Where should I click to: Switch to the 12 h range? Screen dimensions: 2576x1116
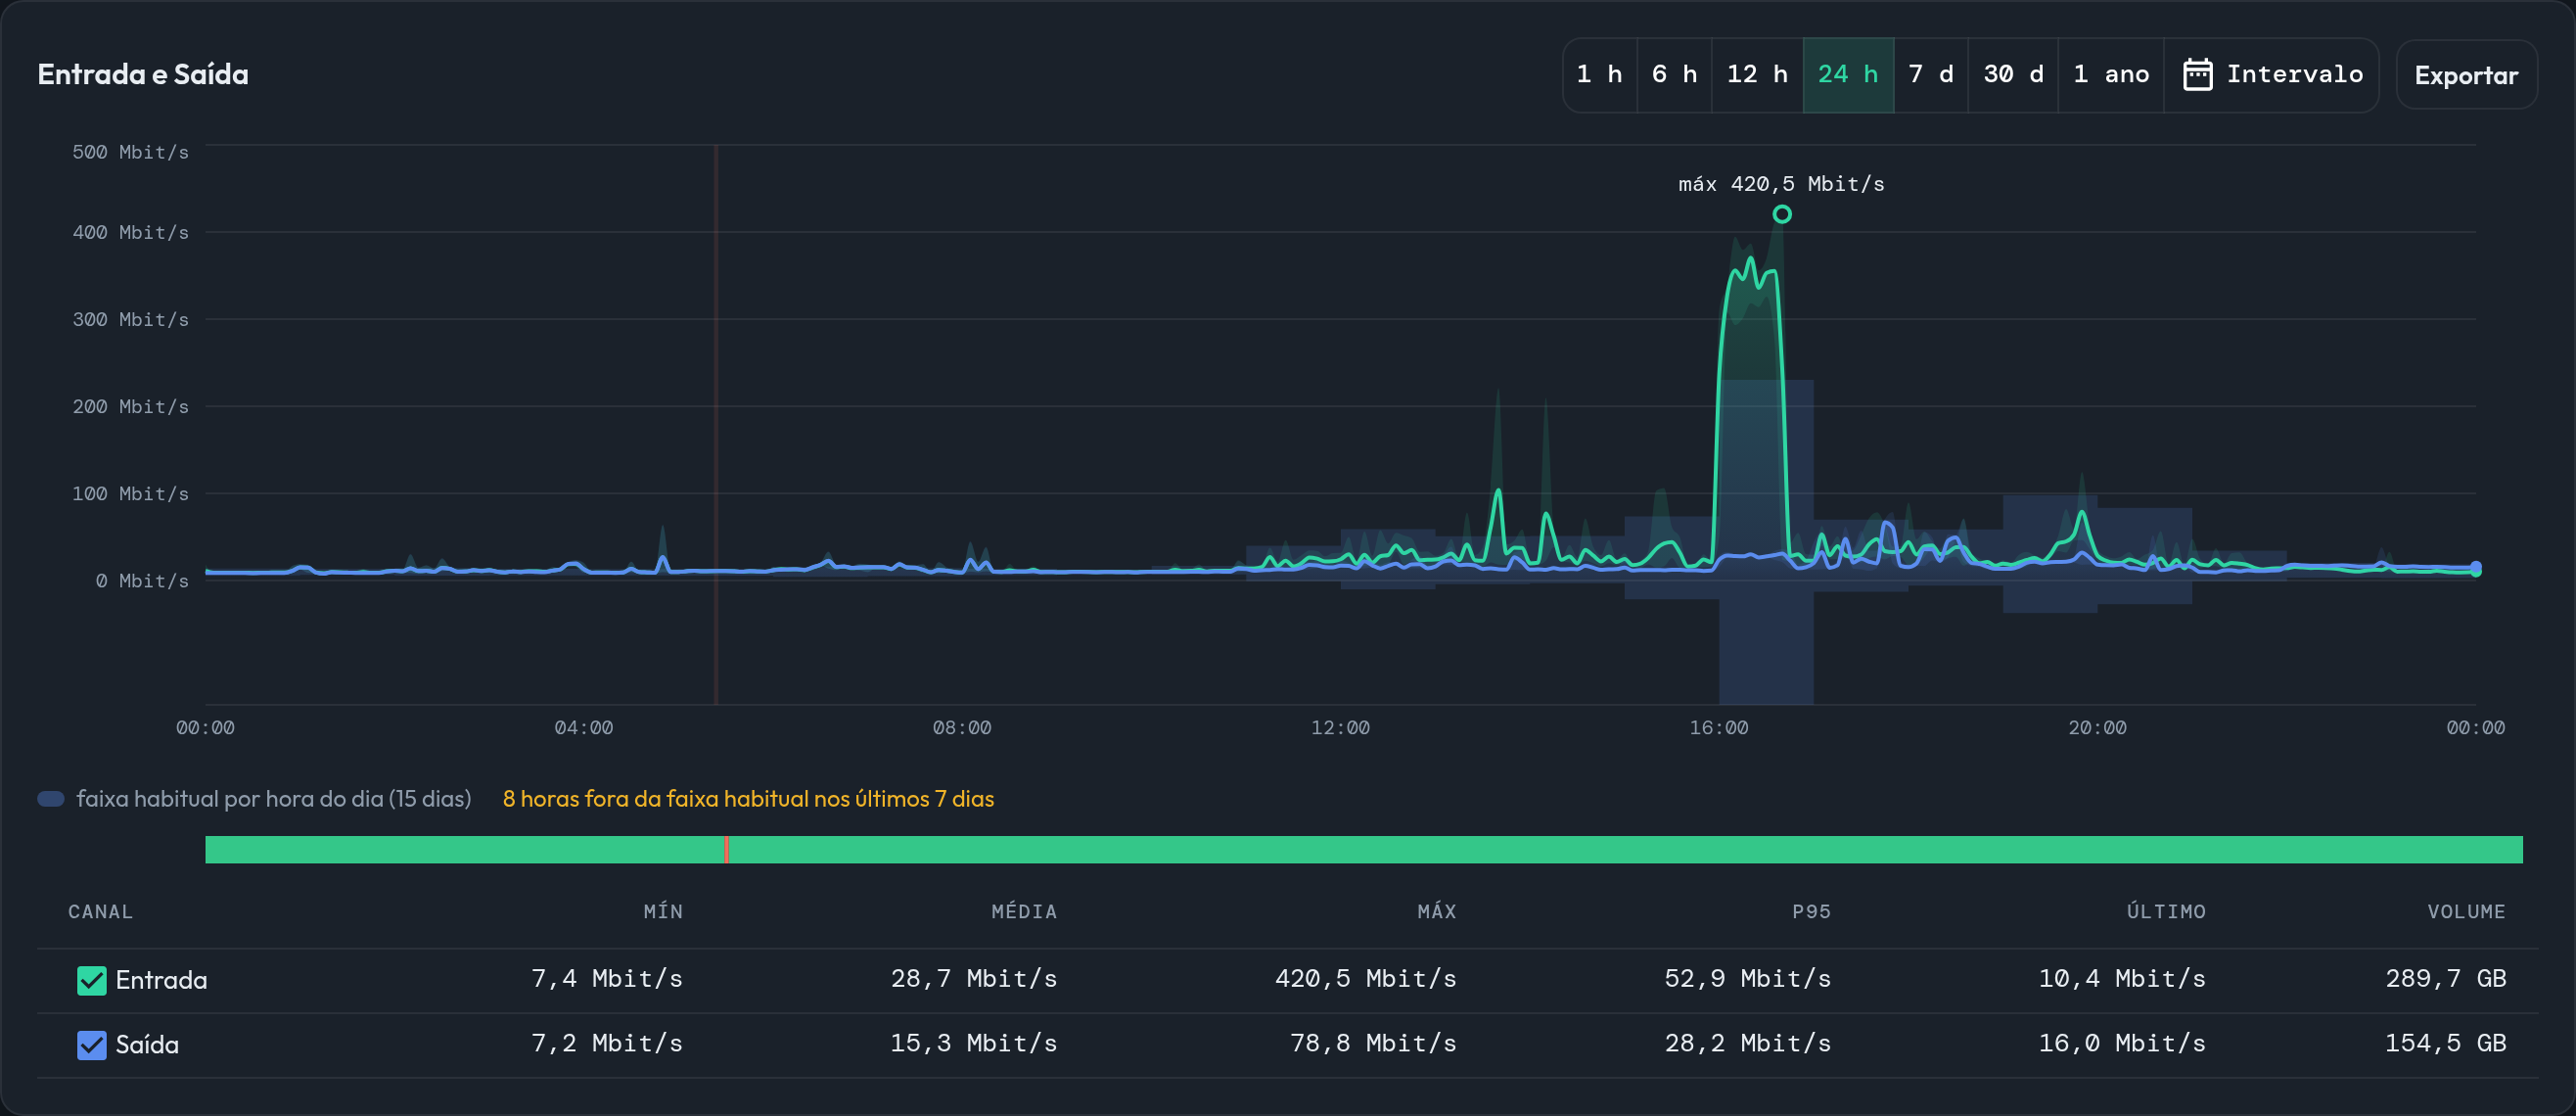click(x=1757, y=75)
